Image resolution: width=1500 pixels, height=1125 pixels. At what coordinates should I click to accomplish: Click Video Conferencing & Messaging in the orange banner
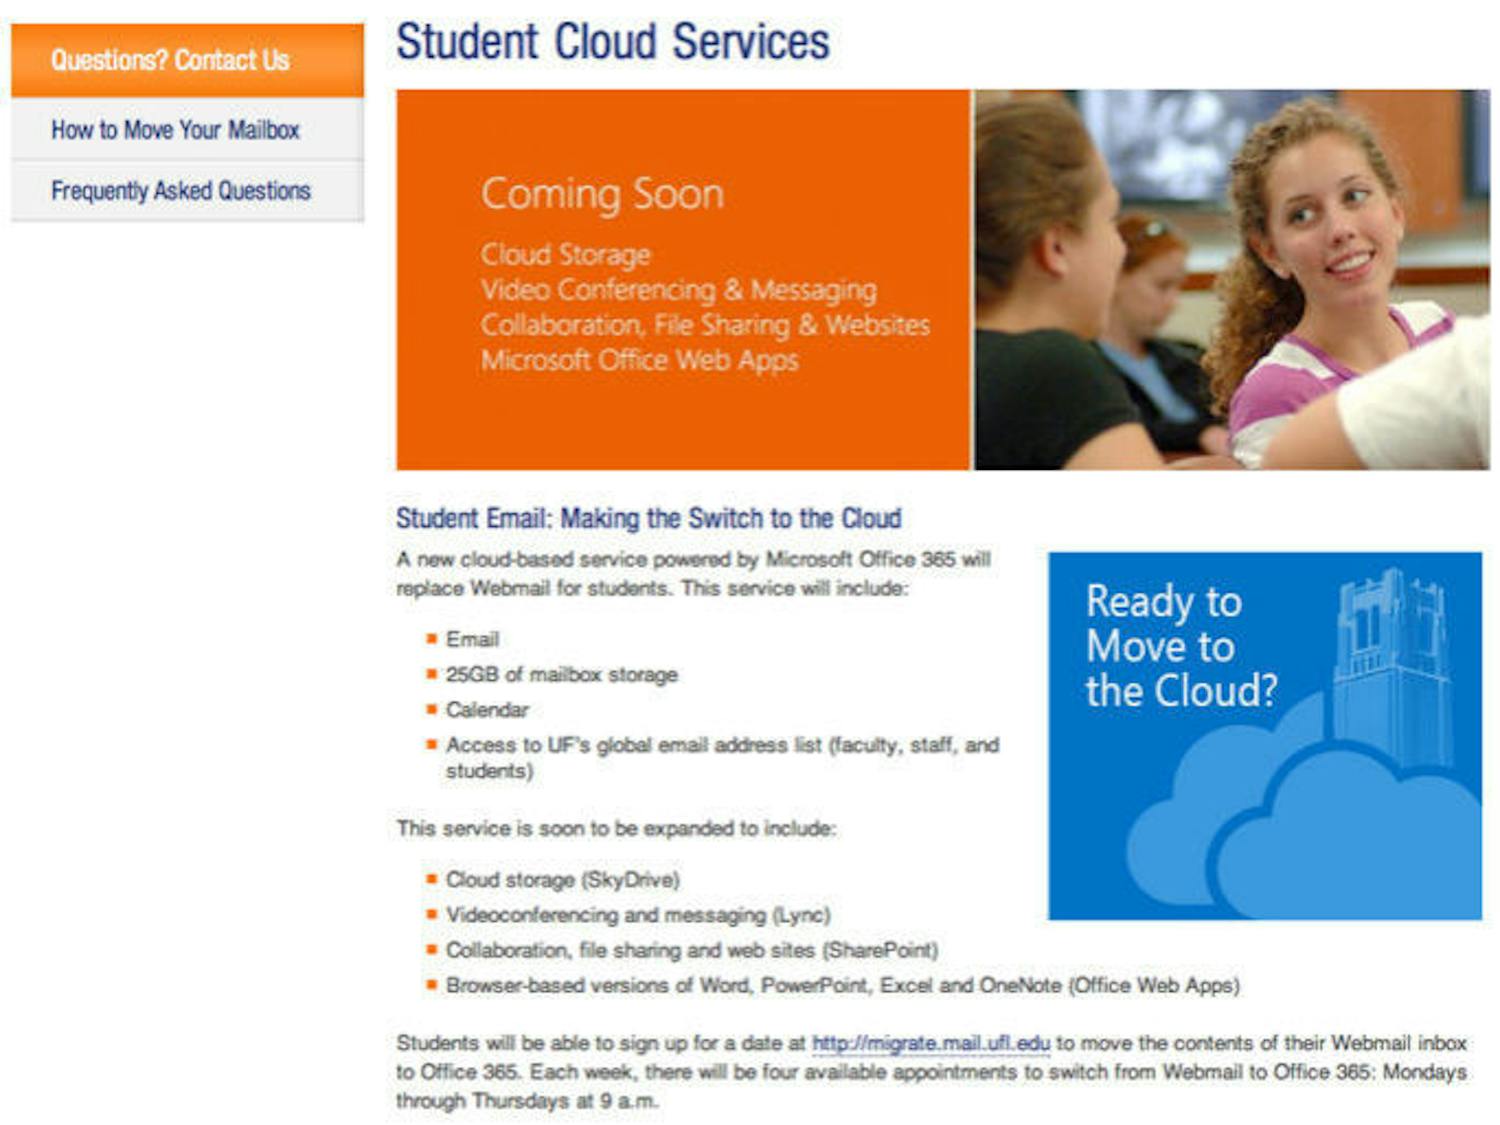(678, 290)
